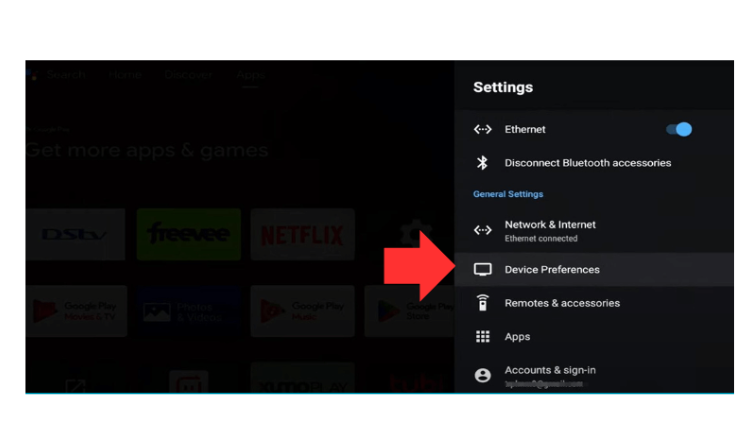Click the remote control icon
The image size is (750, 422).
click(x=483, y=303)
